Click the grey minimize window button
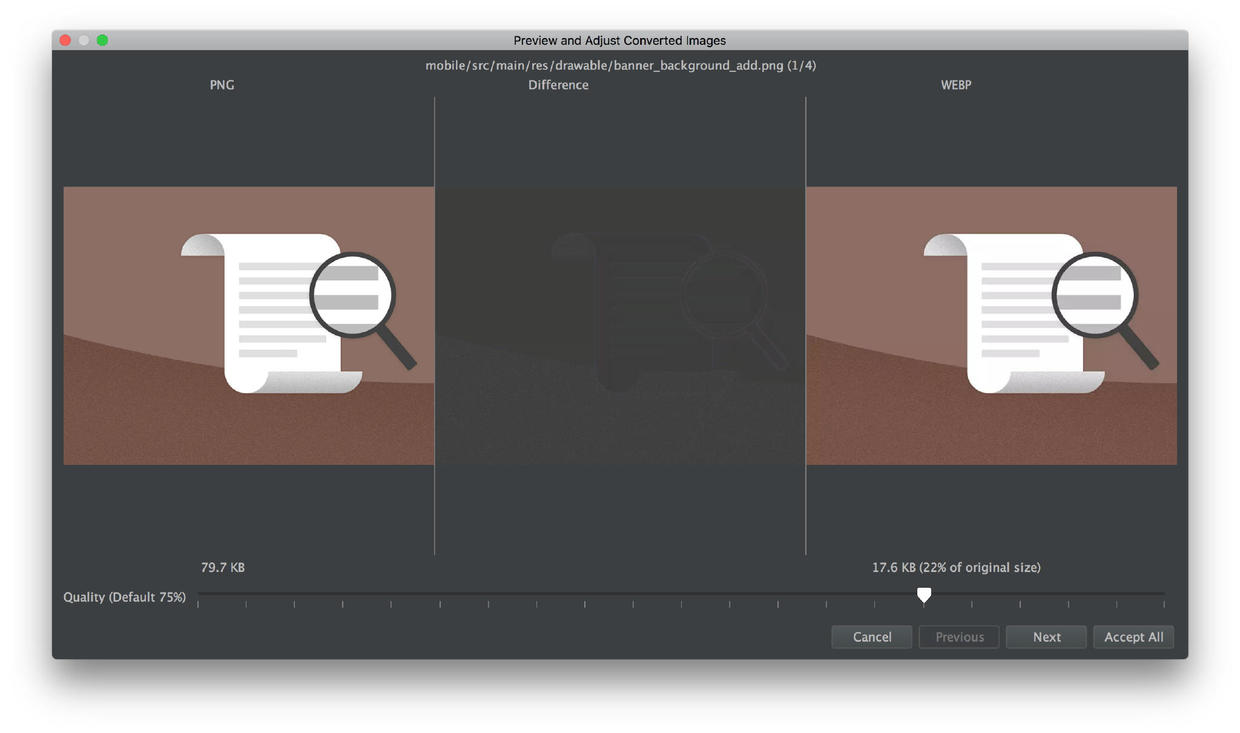The height and width of the screenshot is (733, 1240). pos(84,40)
